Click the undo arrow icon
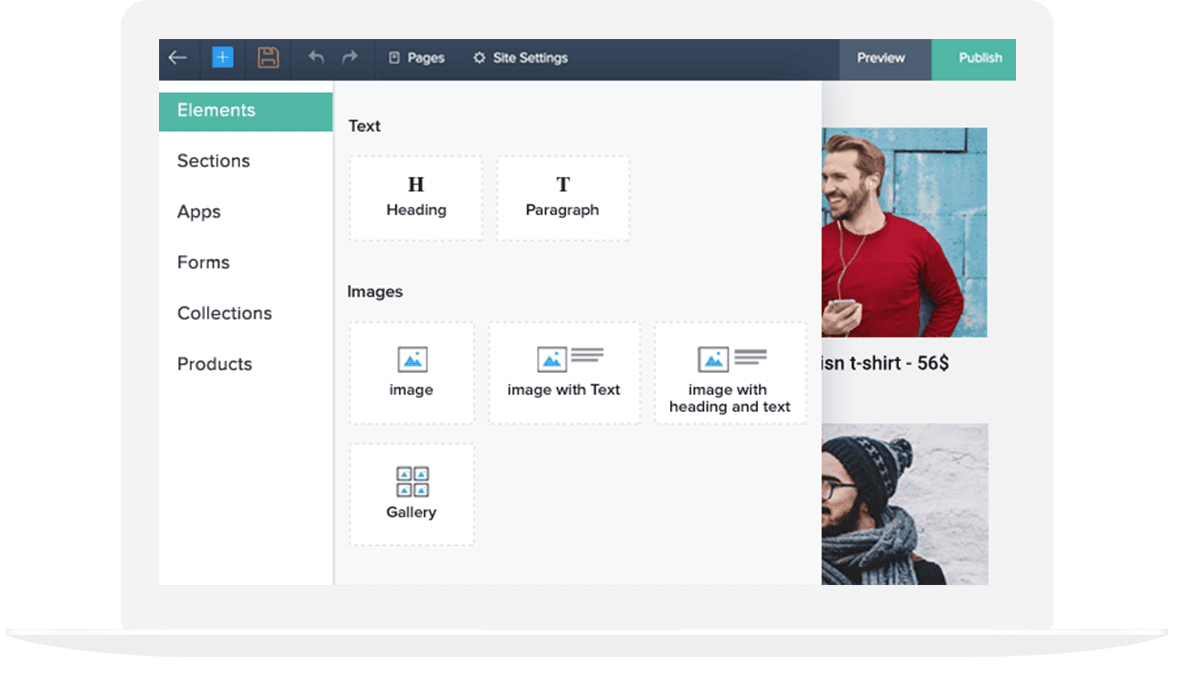The image size is (1184, 676). pyautogui.click(x=316, y=57)
